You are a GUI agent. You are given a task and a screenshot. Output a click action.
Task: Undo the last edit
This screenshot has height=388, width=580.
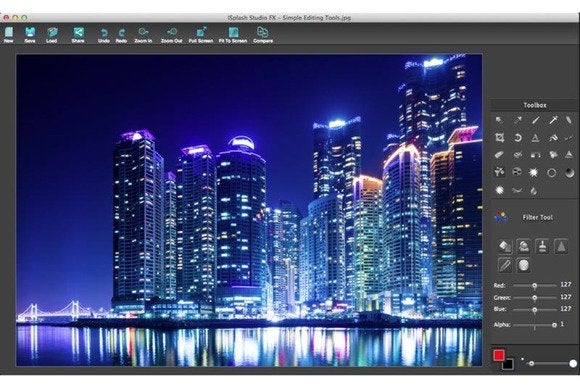104,36
